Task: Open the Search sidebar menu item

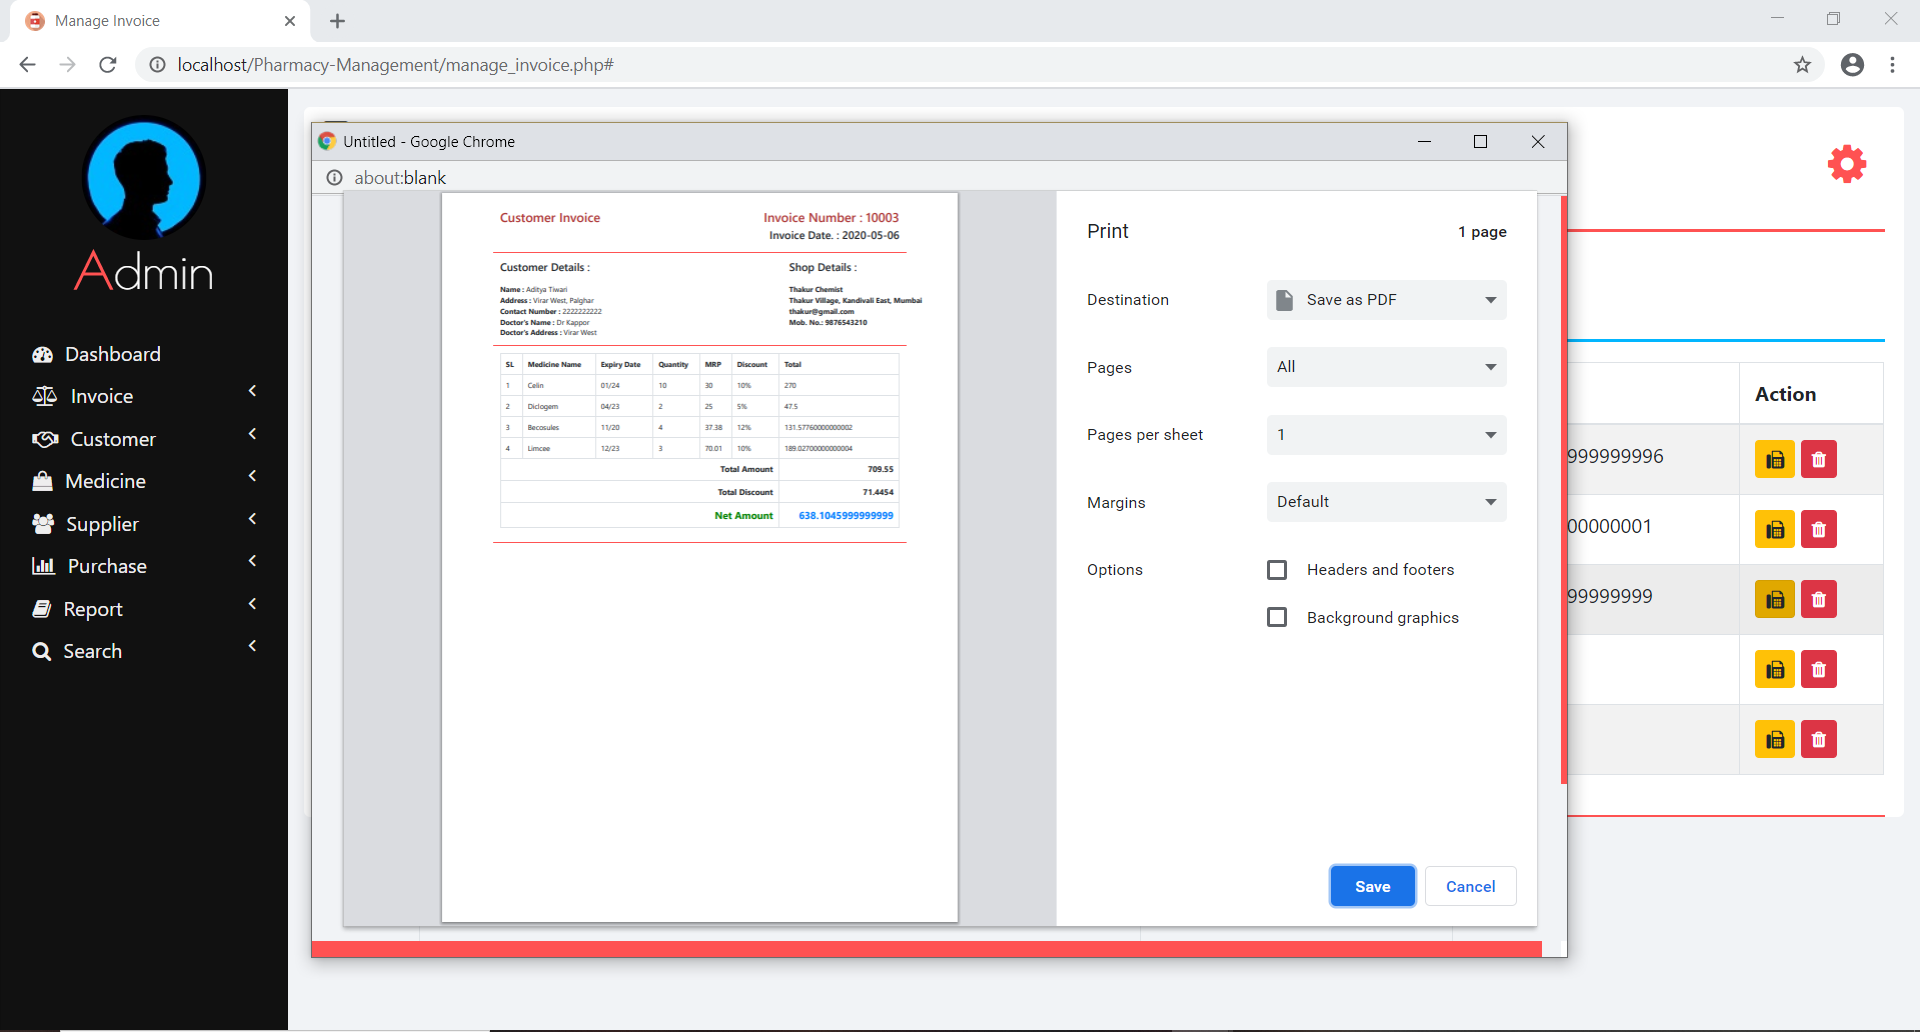Action: pyautogui.click(x=144, y=651)
